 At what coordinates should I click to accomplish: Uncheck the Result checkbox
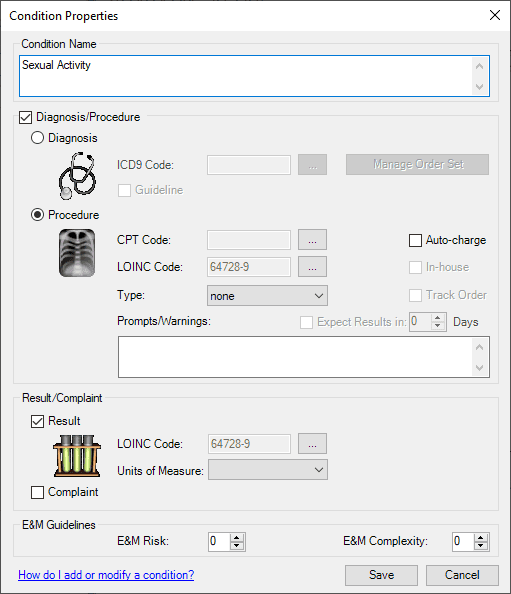tap(37, 421)
